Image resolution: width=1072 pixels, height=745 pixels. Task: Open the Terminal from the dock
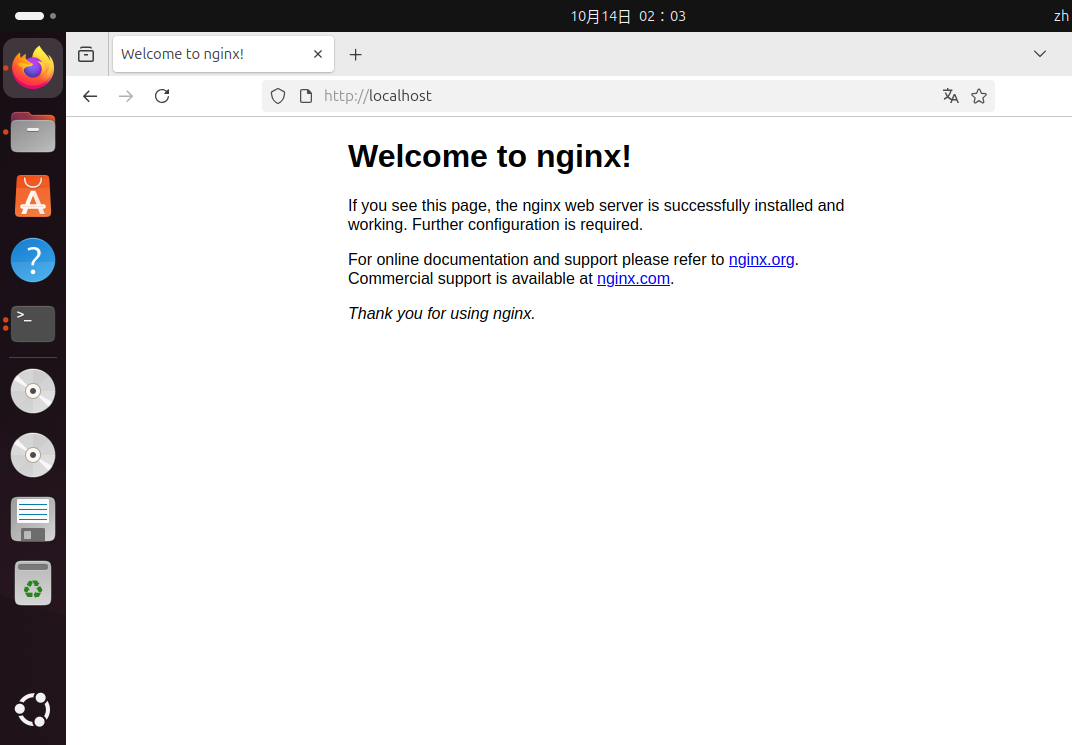[33, 324]
